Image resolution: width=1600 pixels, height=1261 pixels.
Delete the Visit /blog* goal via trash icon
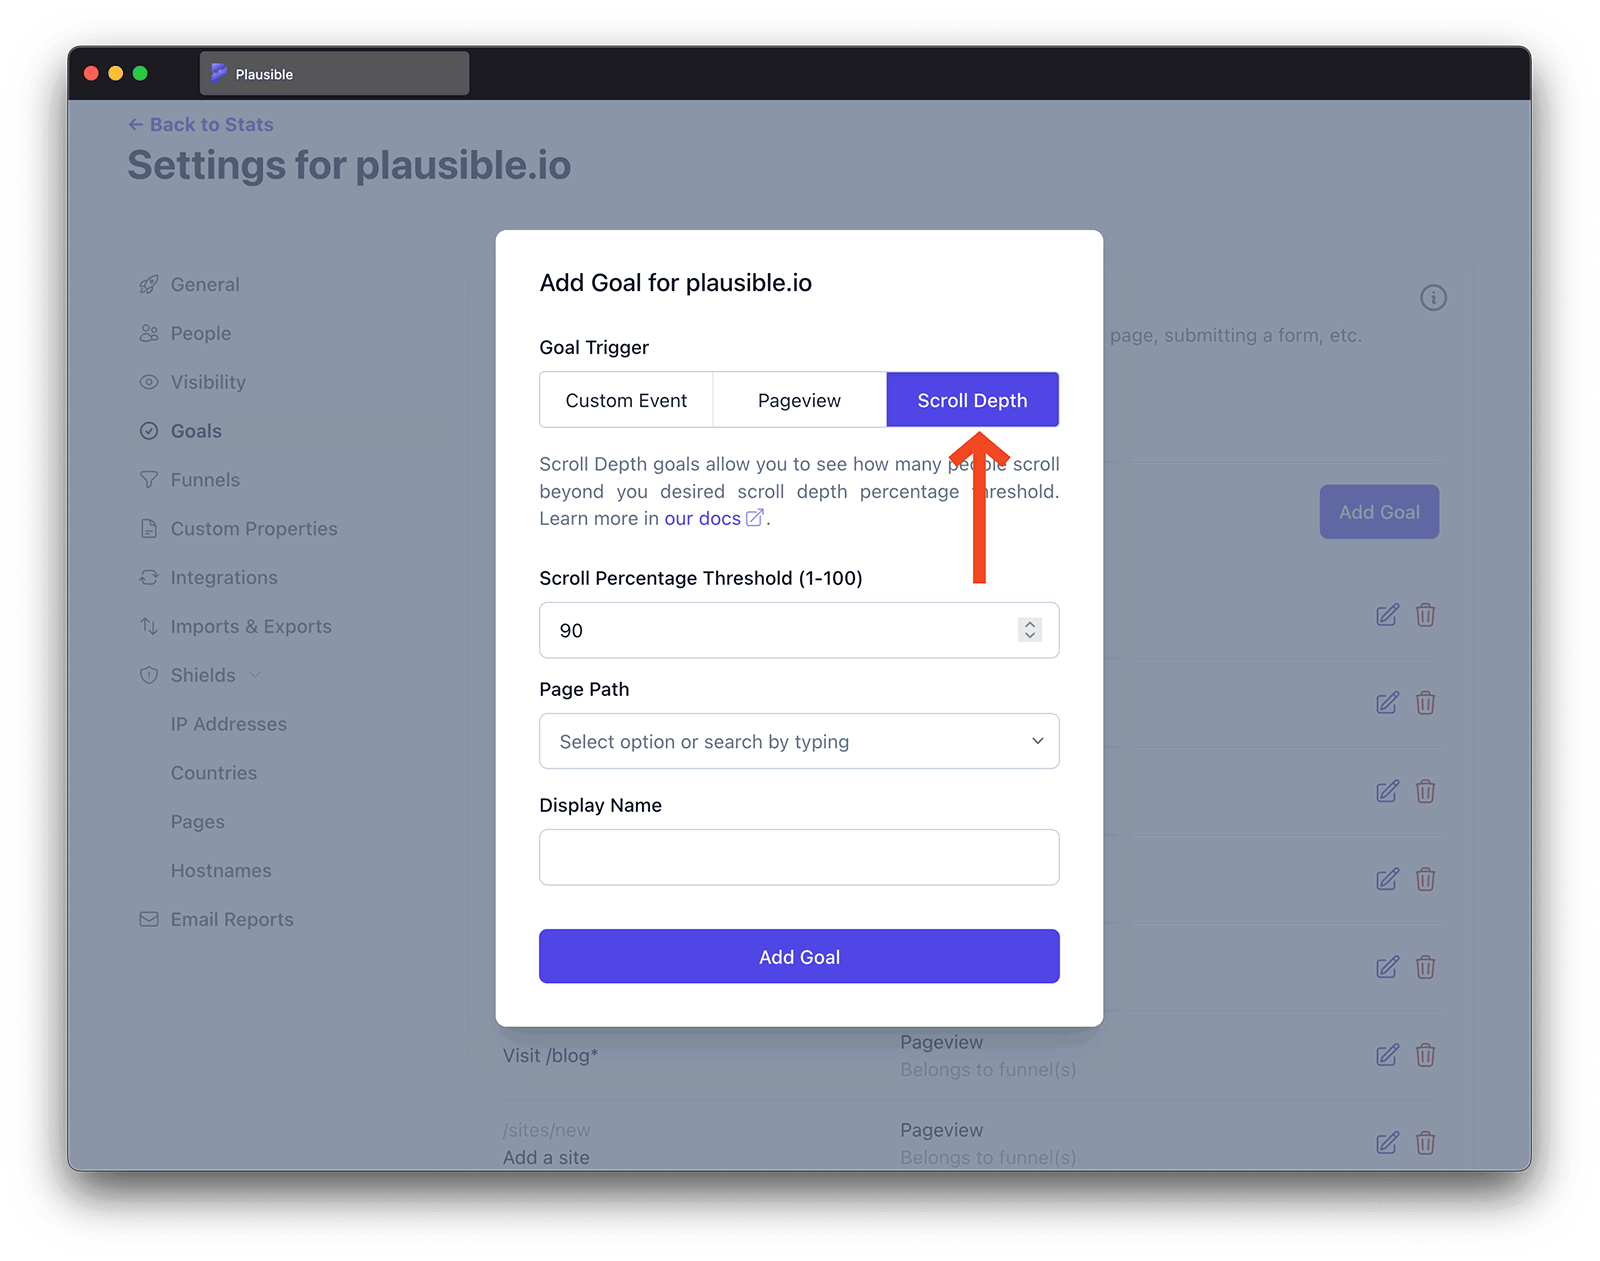1425,1055
